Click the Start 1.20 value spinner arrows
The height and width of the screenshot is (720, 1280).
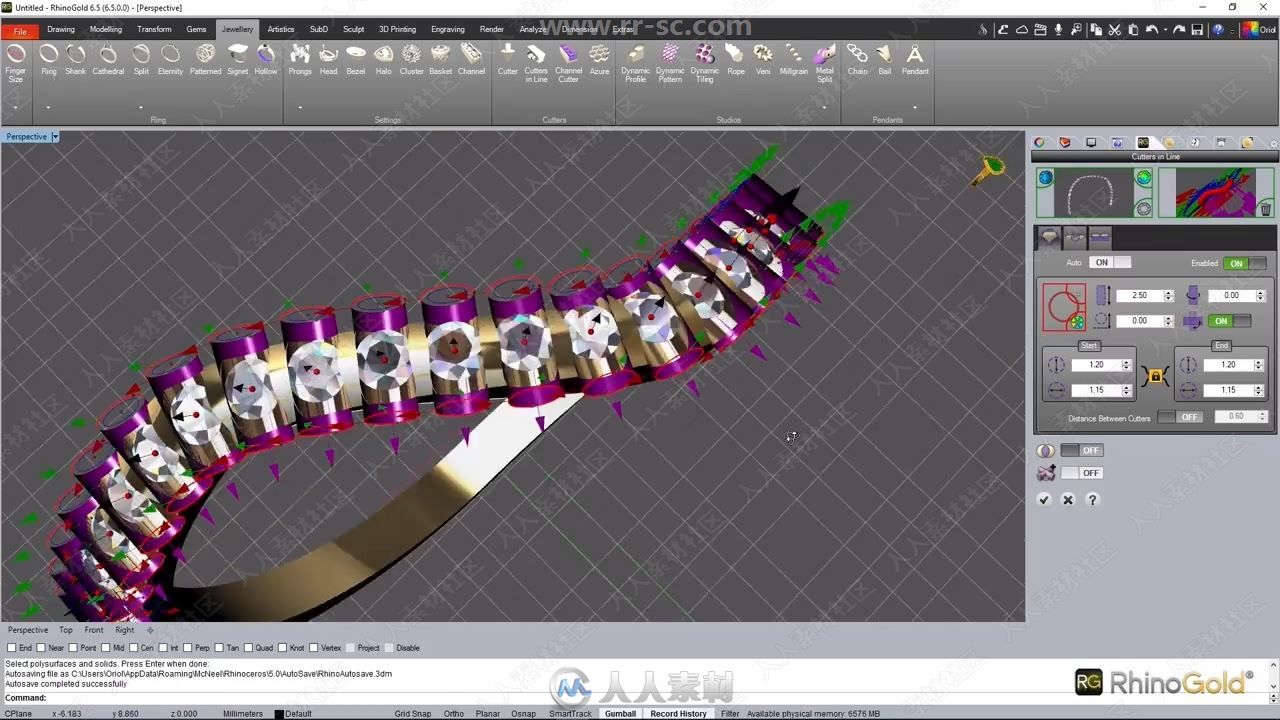pos(1126,365)
